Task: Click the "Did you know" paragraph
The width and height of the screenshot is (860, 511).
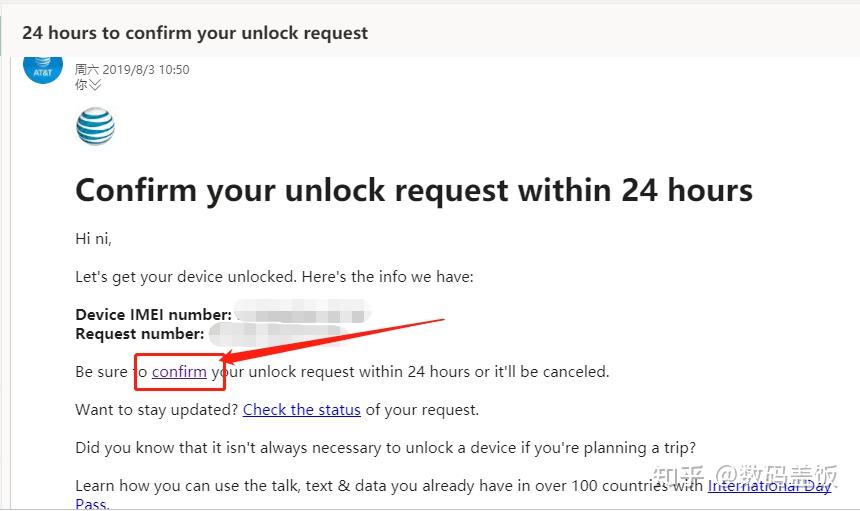Action: tap(386, 448)
